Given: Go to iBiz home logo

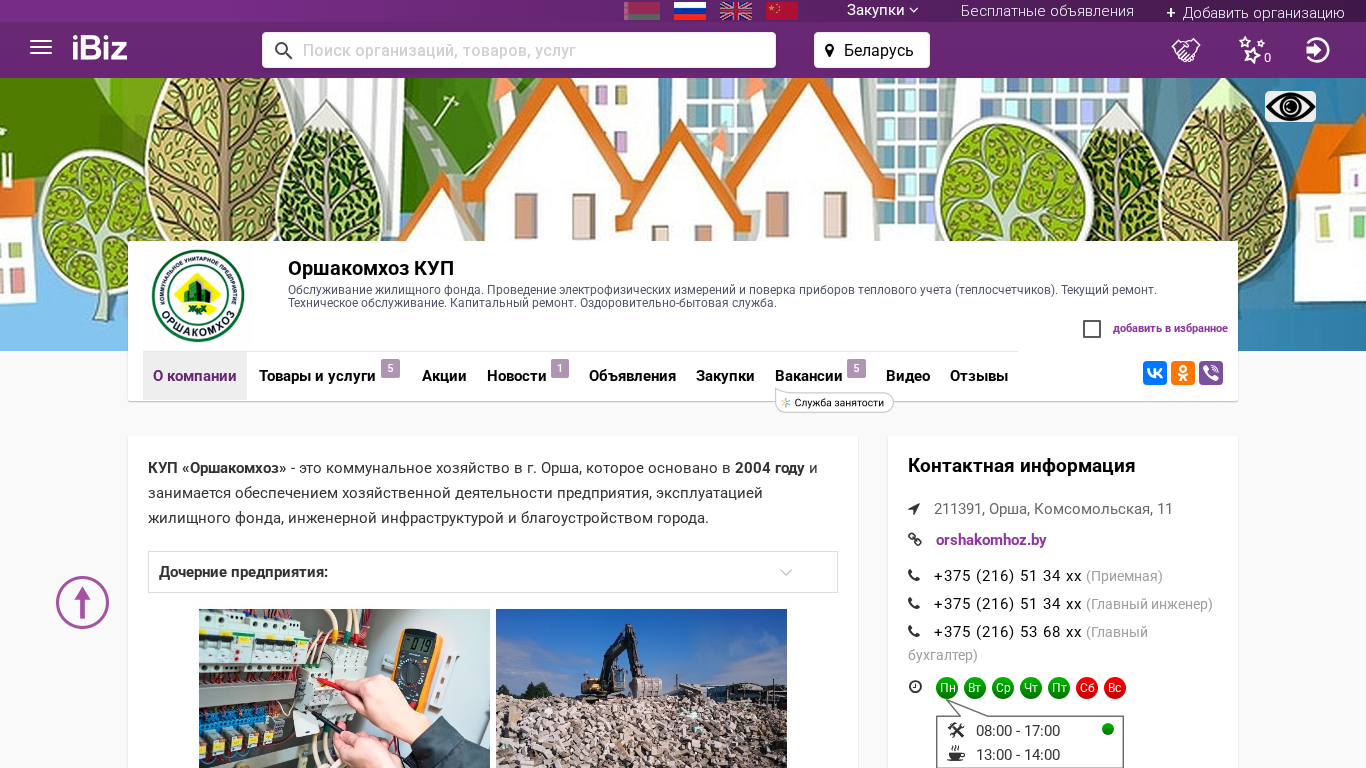Looking at the screenshot, I should (x=100, y=48).
